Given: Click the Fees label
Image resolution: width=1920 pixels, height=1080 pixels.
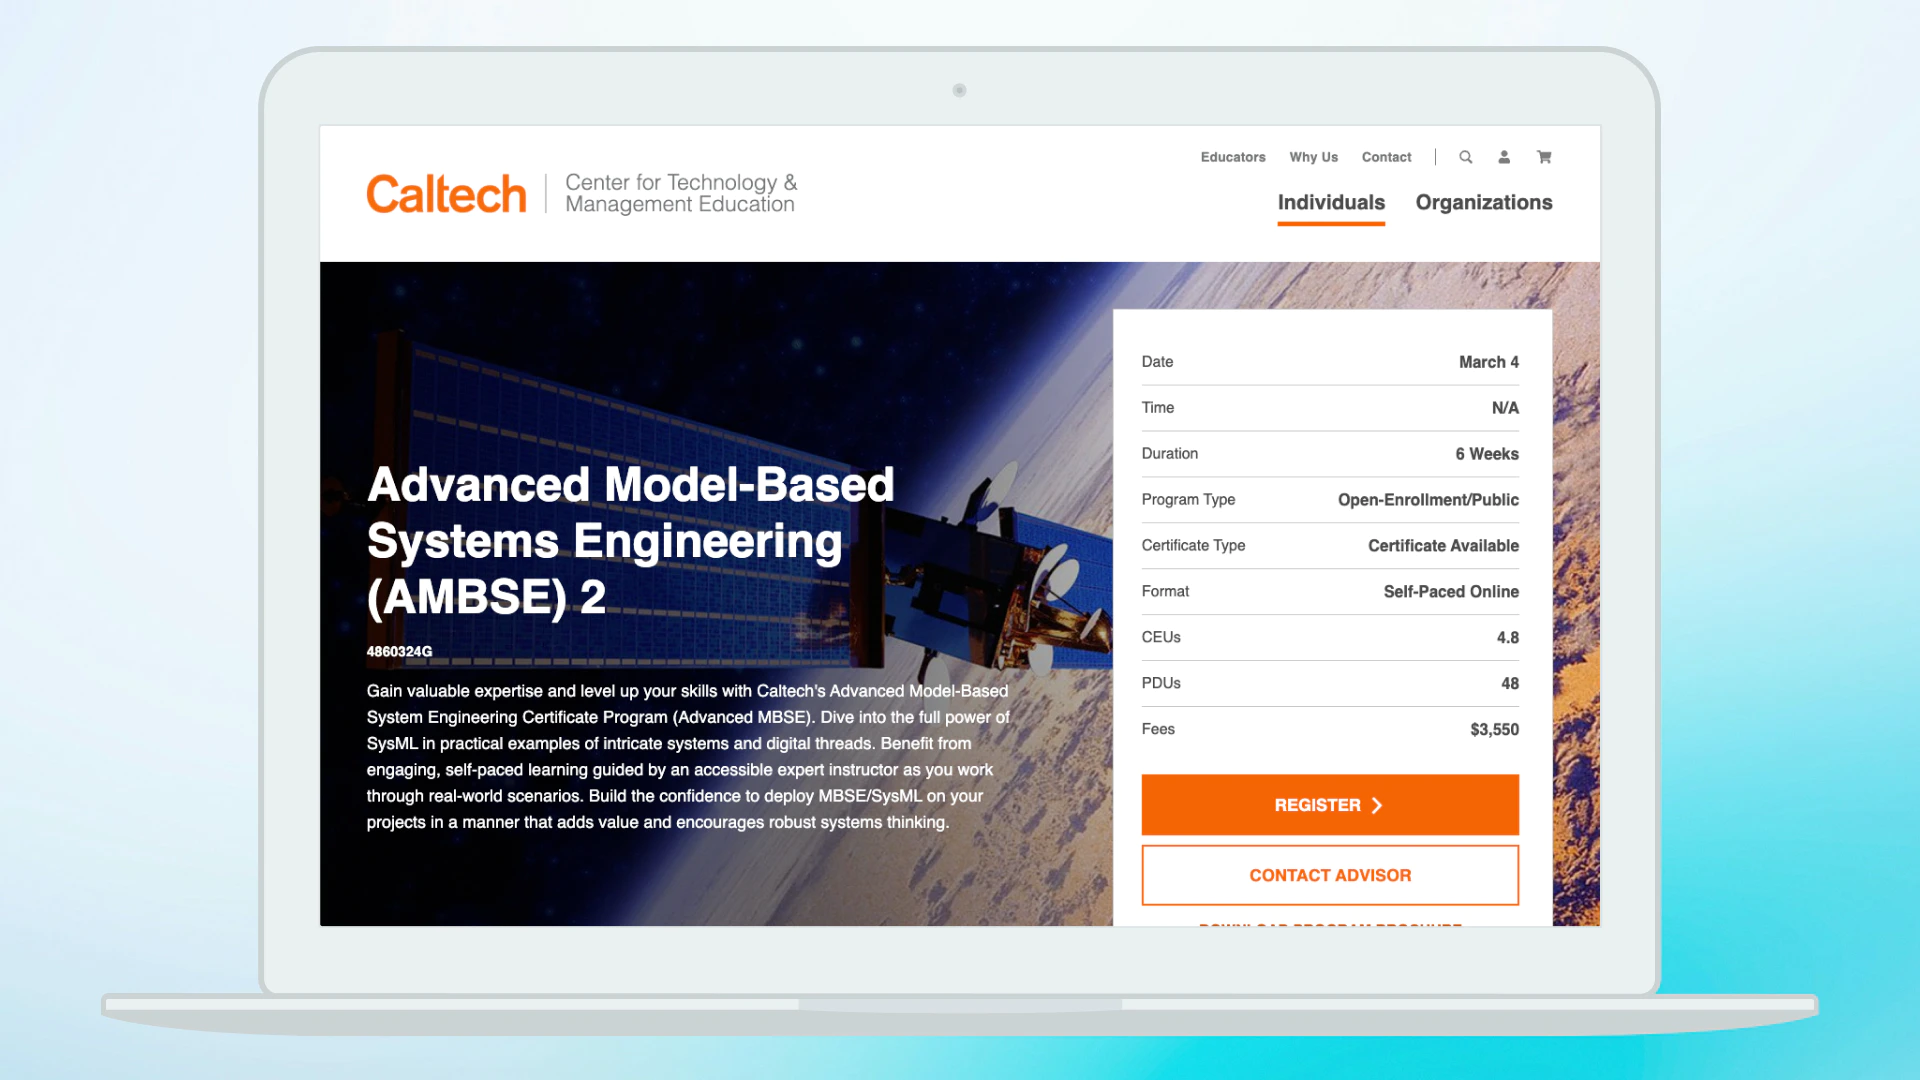Looking at the screenshot, I should [1158, 729].
